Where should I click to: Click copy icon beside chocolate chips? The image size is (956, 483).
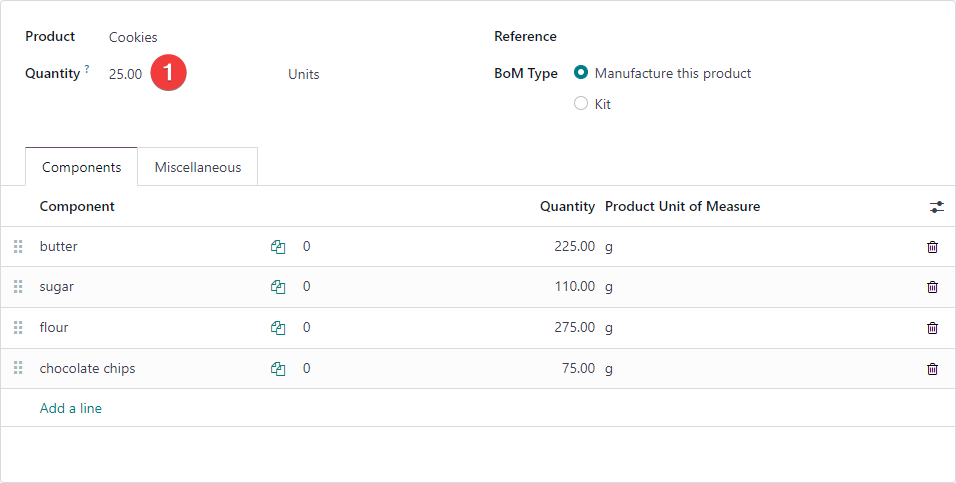click(278, 369)
